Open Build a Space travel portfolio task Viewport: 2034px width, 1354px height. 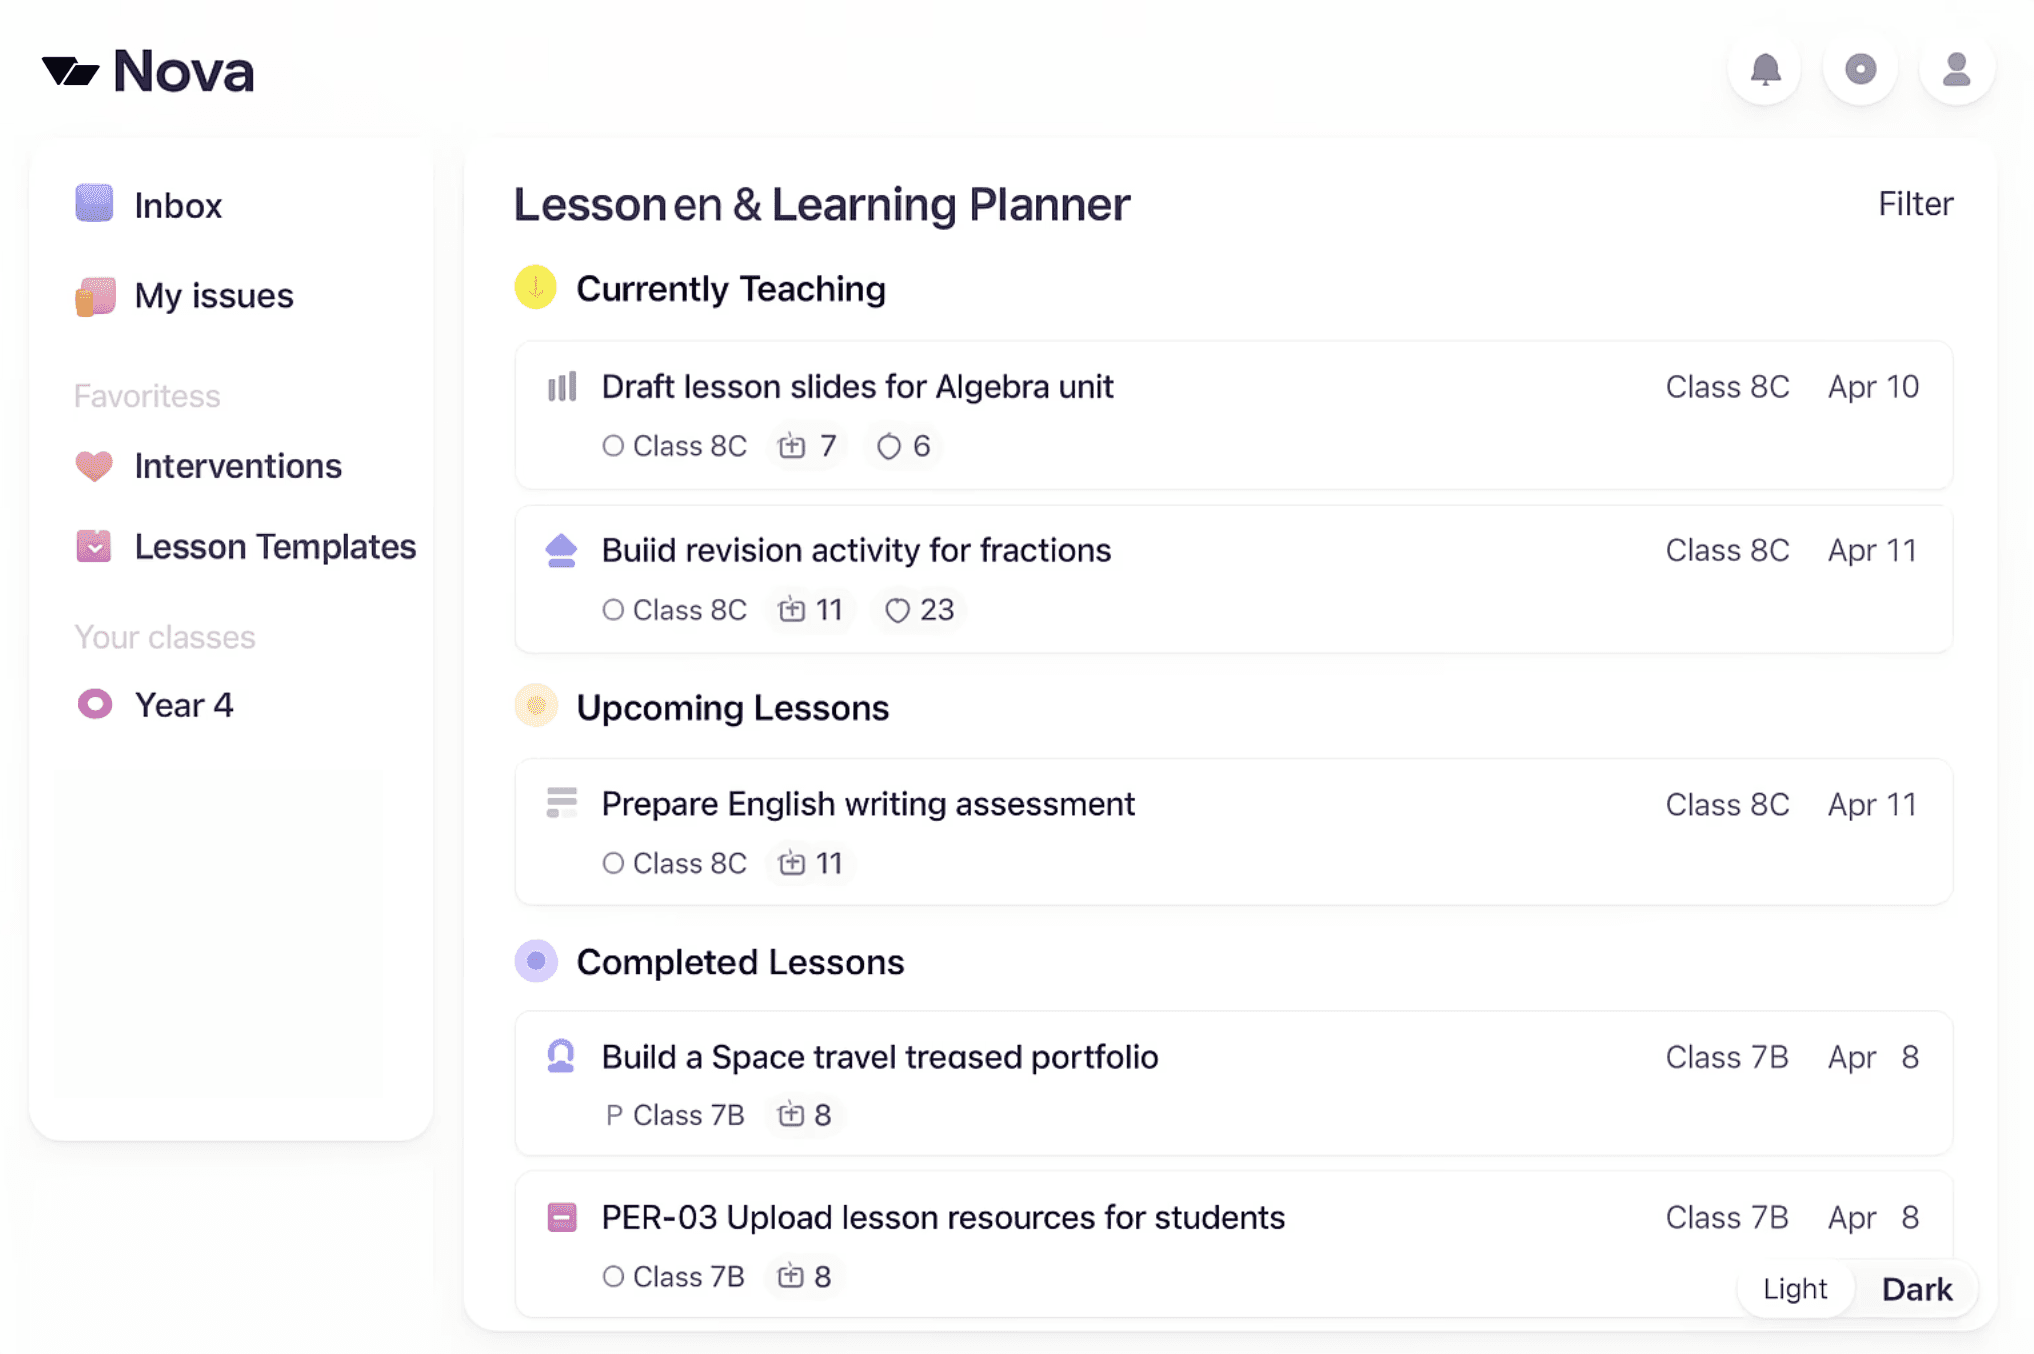coord(879,1057)
